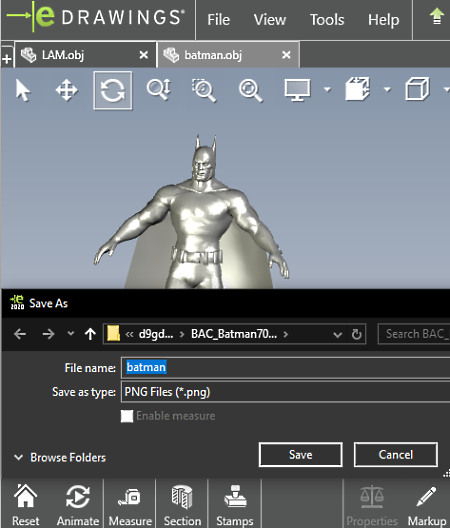Click the BAC_Batman70... breadcrumb folder
The height and width of the screenshot is (528, 450).
click(234, 334)
